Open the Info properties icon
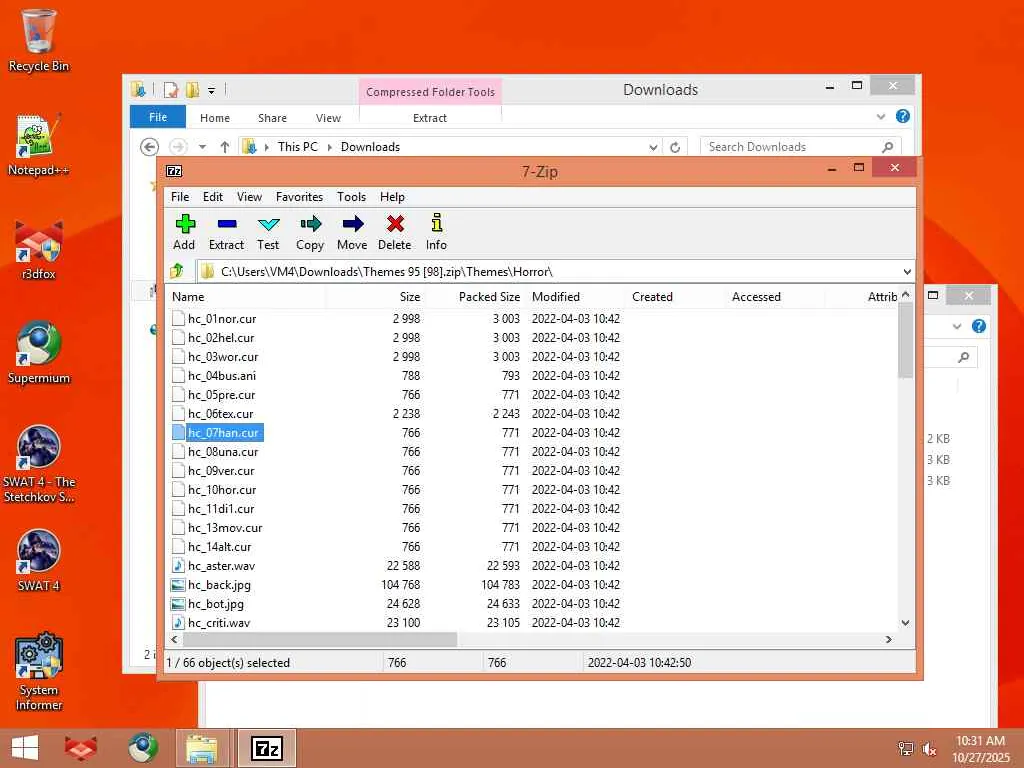Image resolution: width=1024 pixels, height=768 pixels. pyautogui.click(x=436, y=223)
